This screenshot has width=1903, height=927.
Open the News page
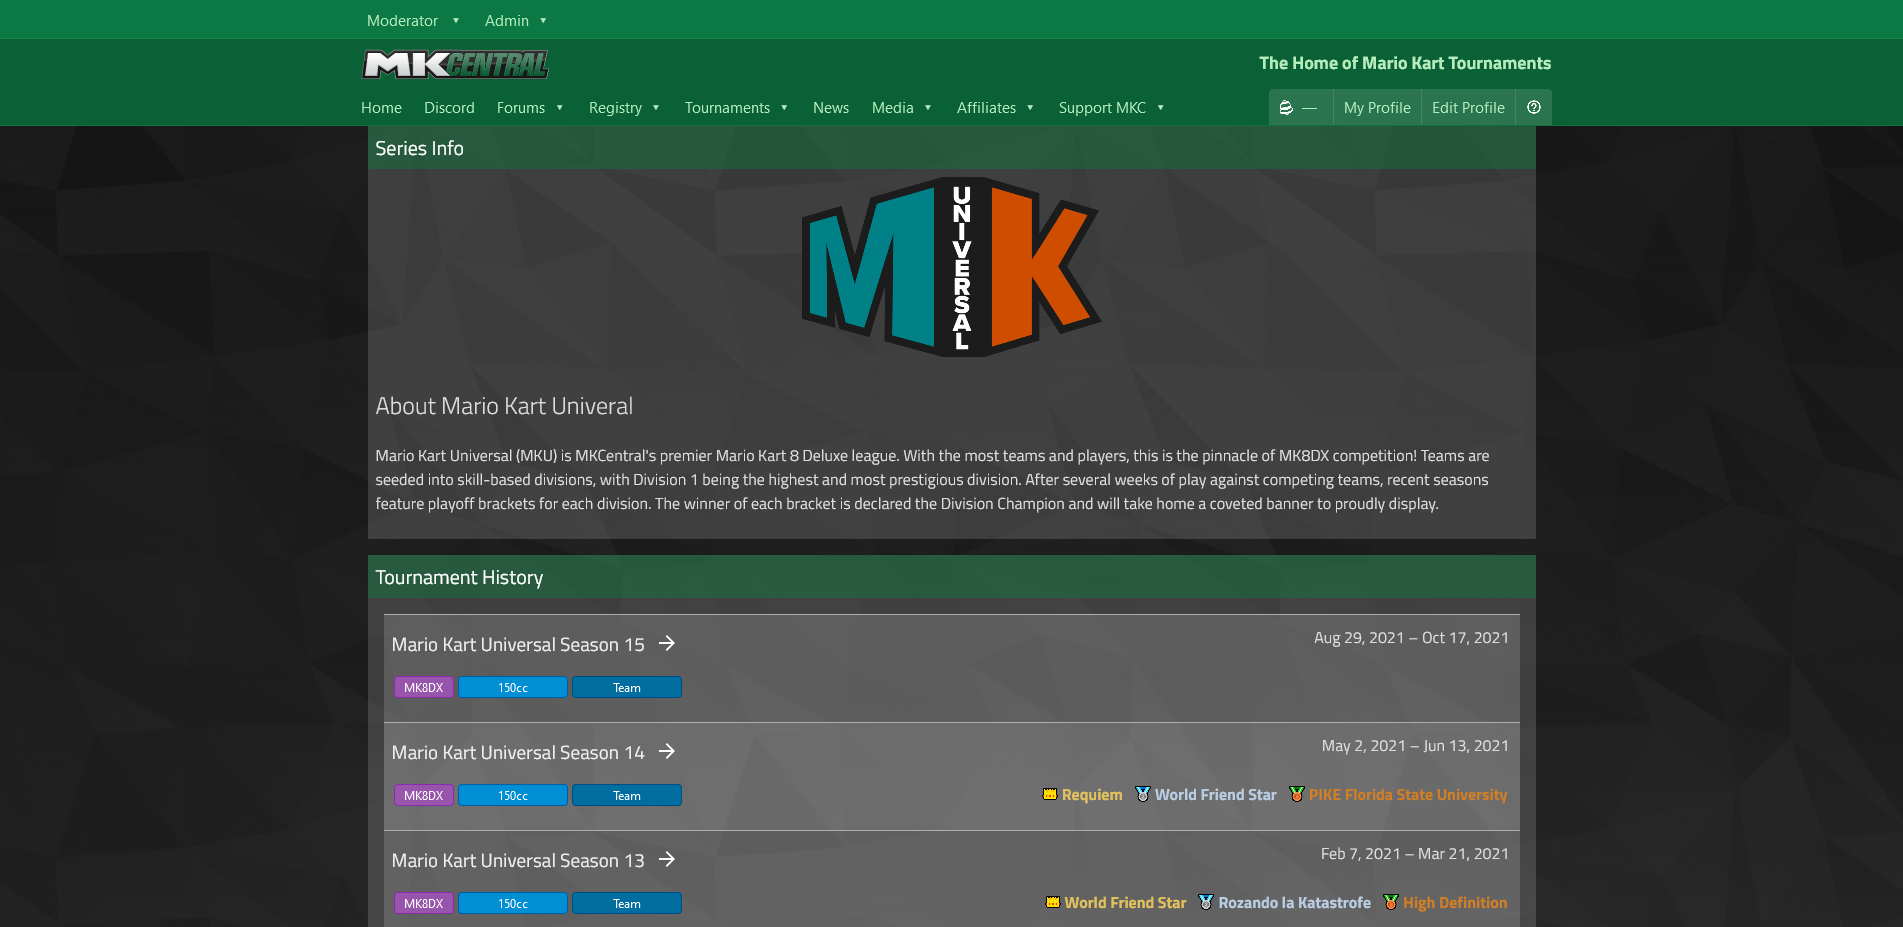coord(830,108)
